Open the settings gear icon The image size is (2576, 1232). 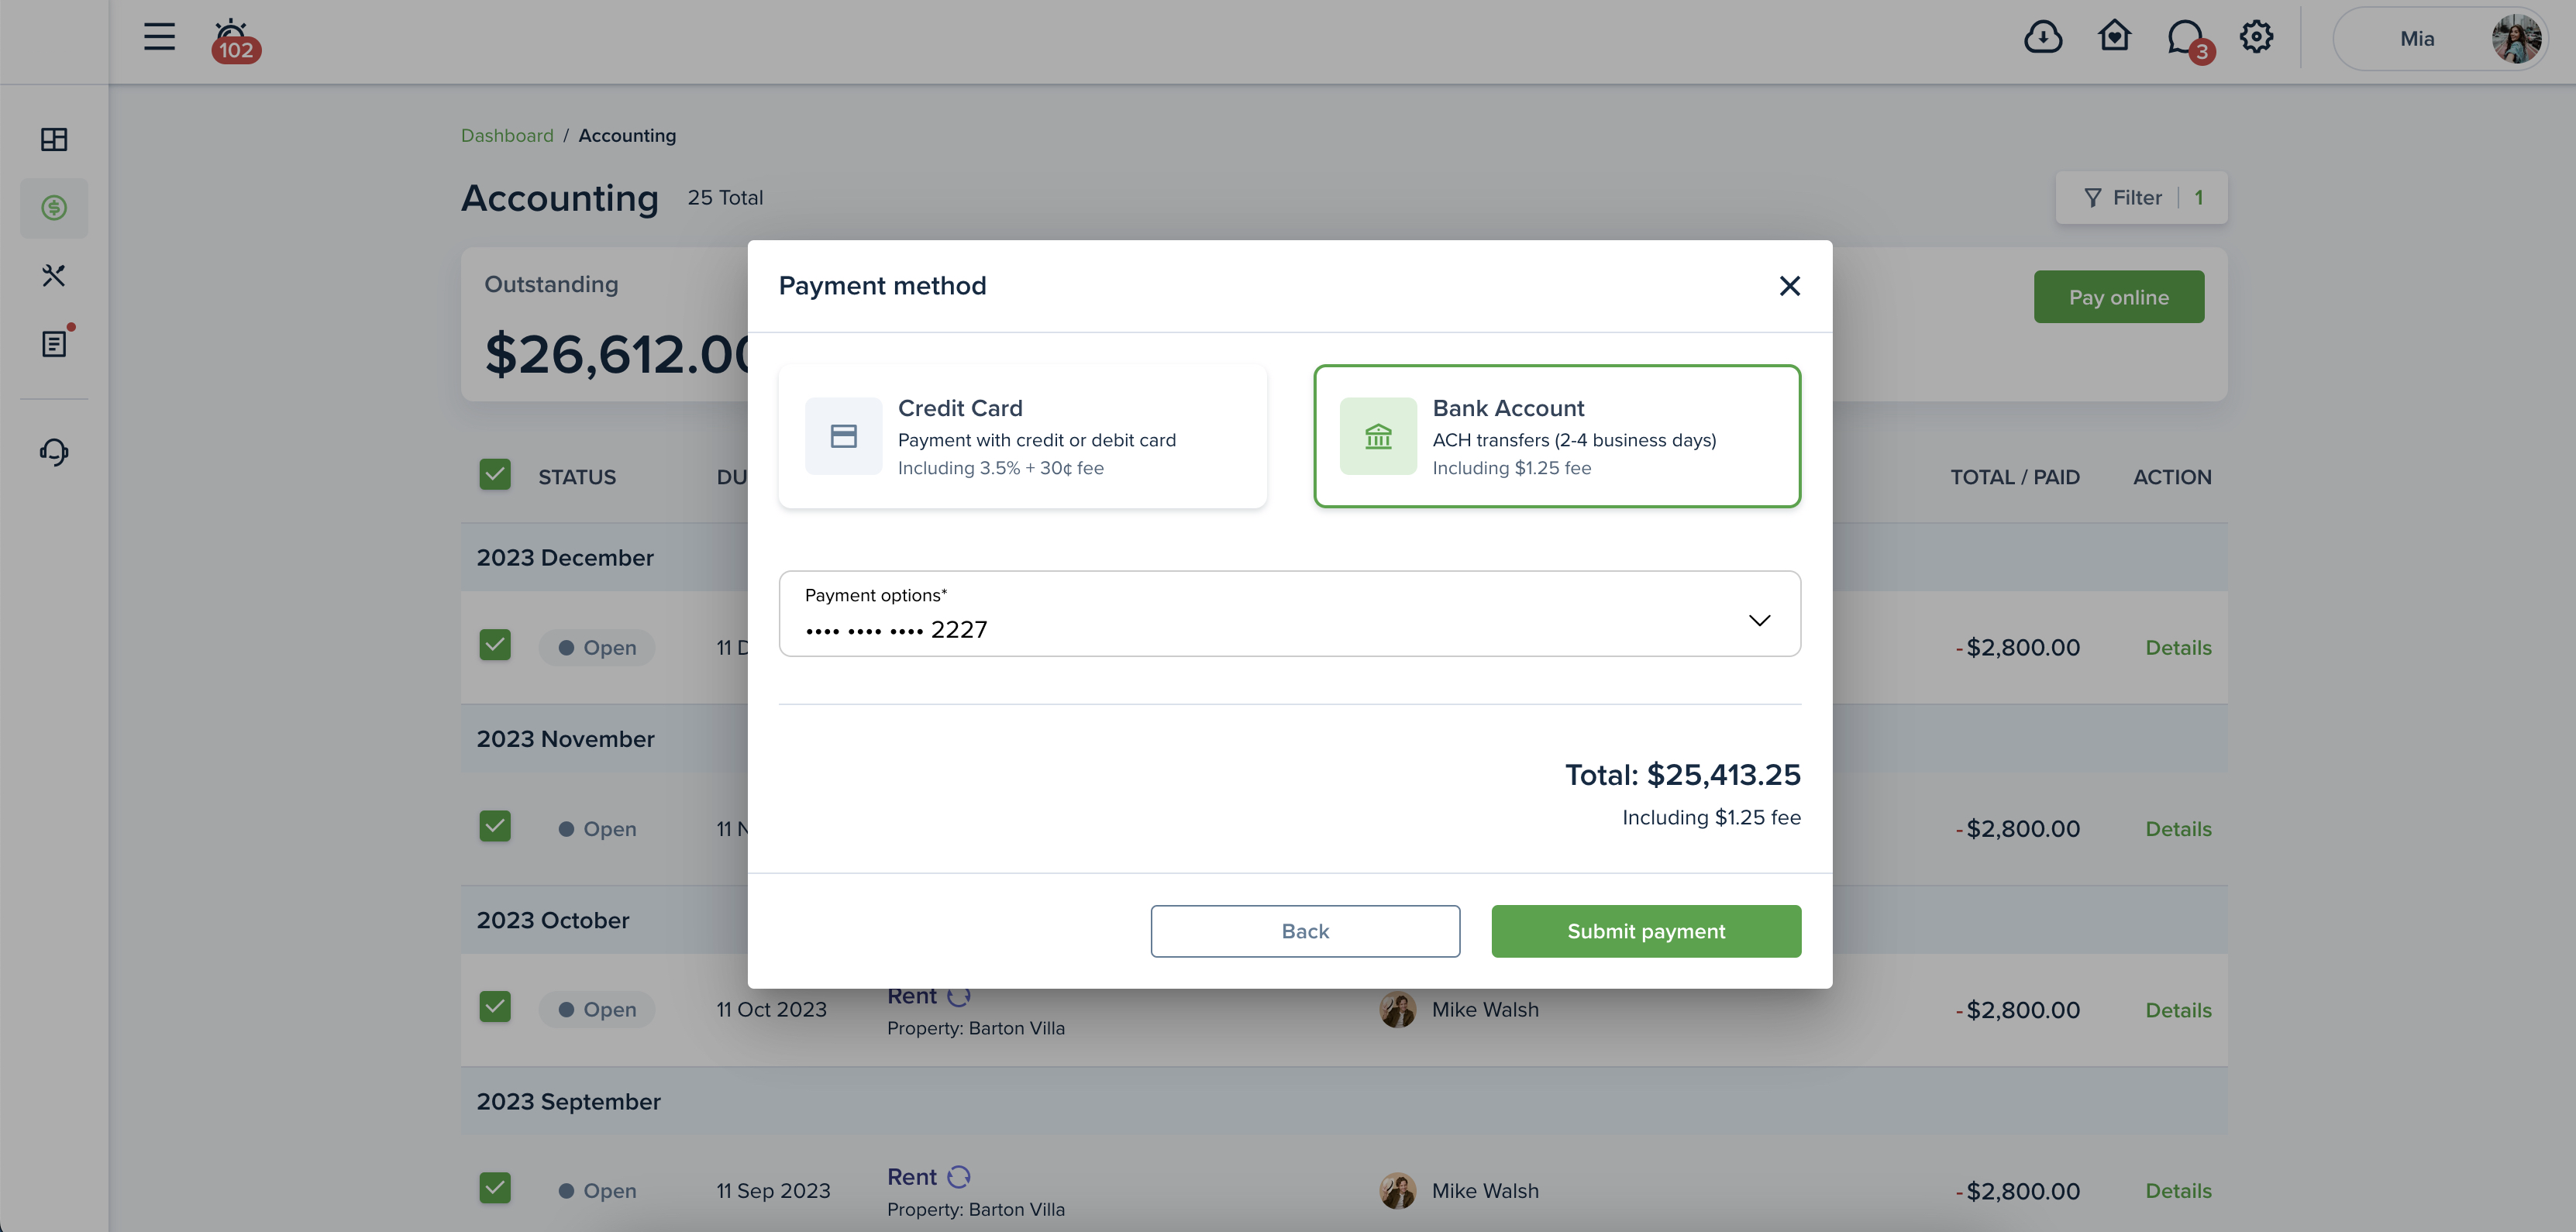pyautogui.click(x=2256, y=37)
